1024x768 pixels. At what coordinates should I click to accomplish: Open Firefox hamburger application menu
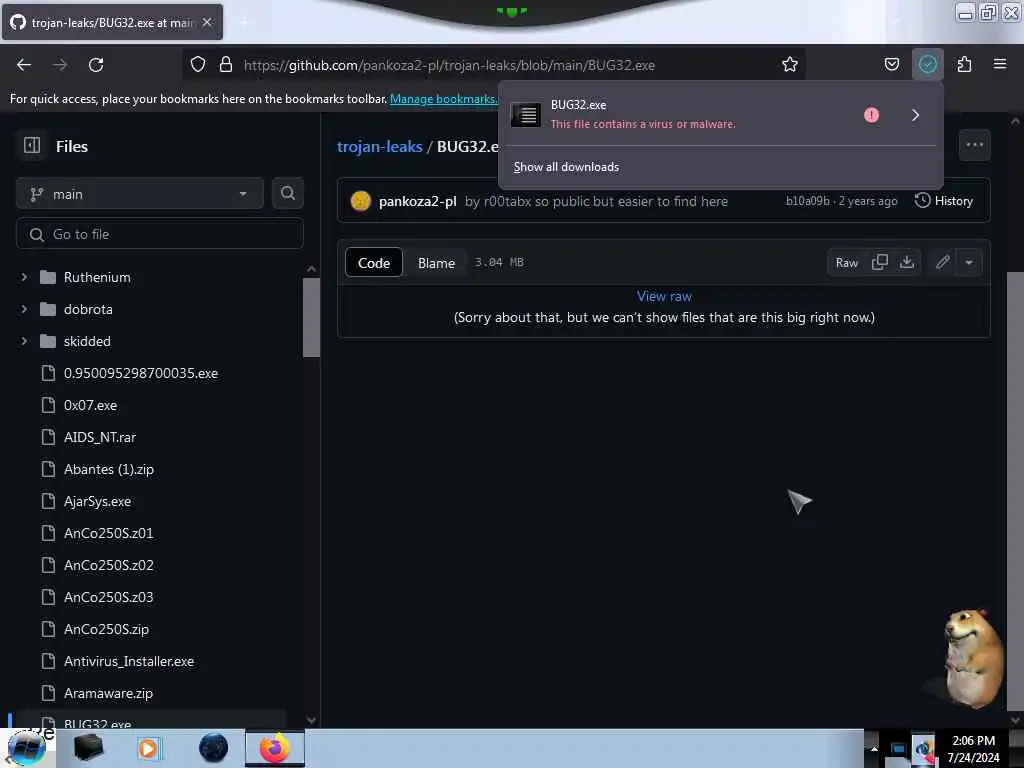click(999, 64)
